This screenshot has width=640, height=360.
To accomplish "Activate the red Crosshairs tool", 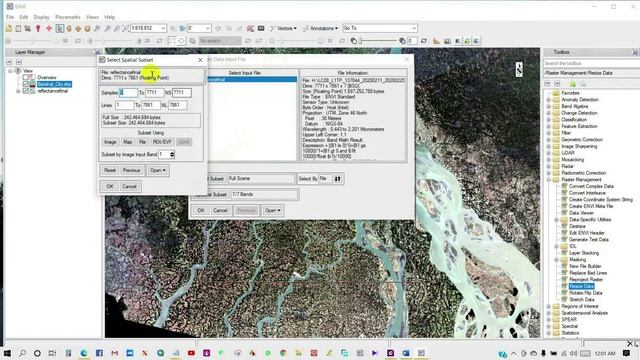I will tap(49, 28).
